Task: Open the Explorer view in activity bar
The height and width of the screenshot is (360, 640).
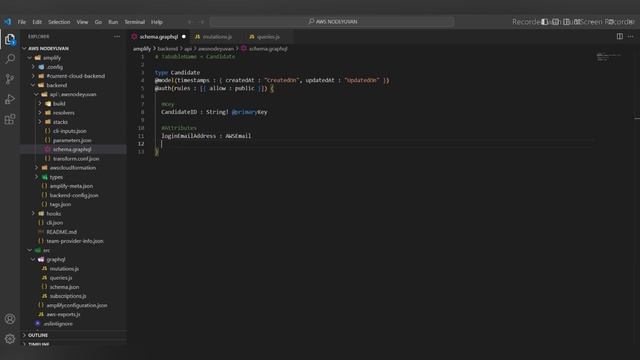Action: point(10,40)
